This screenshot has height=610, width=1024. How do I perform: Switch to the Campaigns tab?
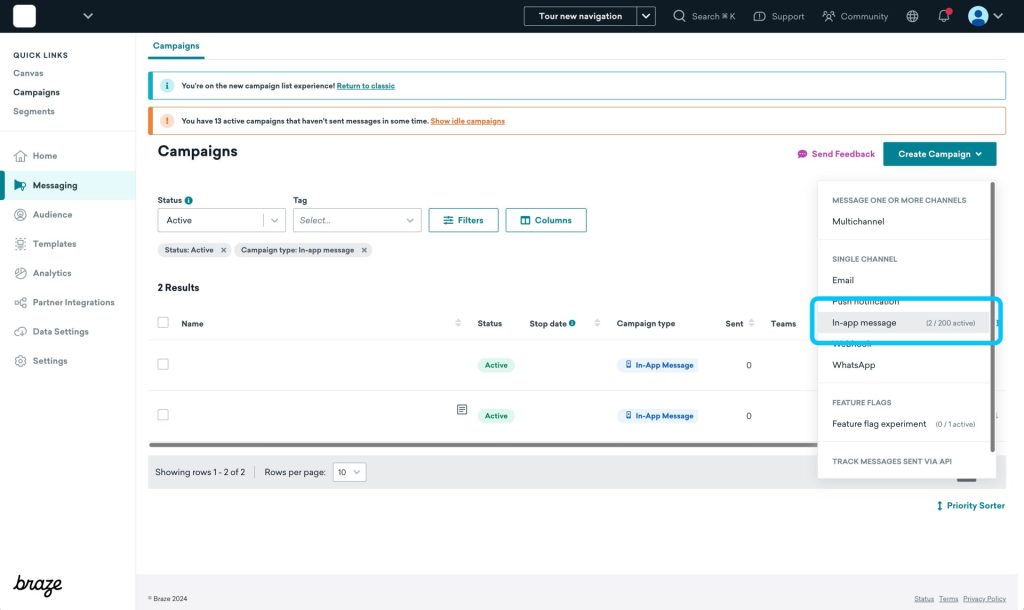[176, 46]
